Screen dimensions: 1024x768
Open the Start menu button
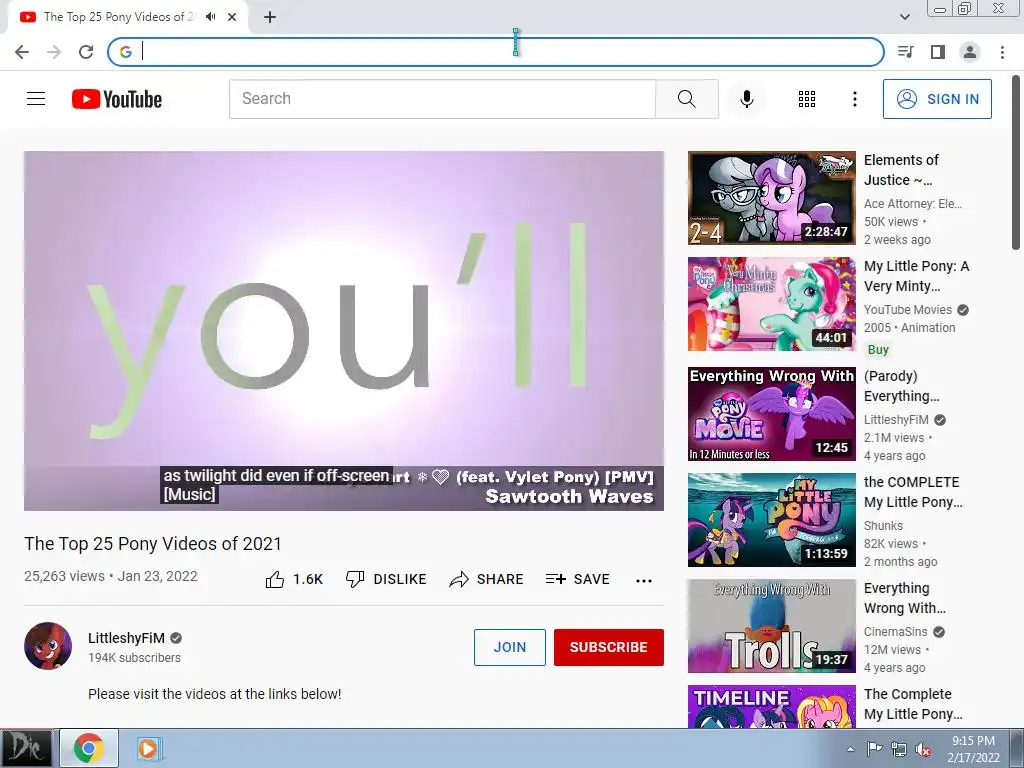point(25,748)
